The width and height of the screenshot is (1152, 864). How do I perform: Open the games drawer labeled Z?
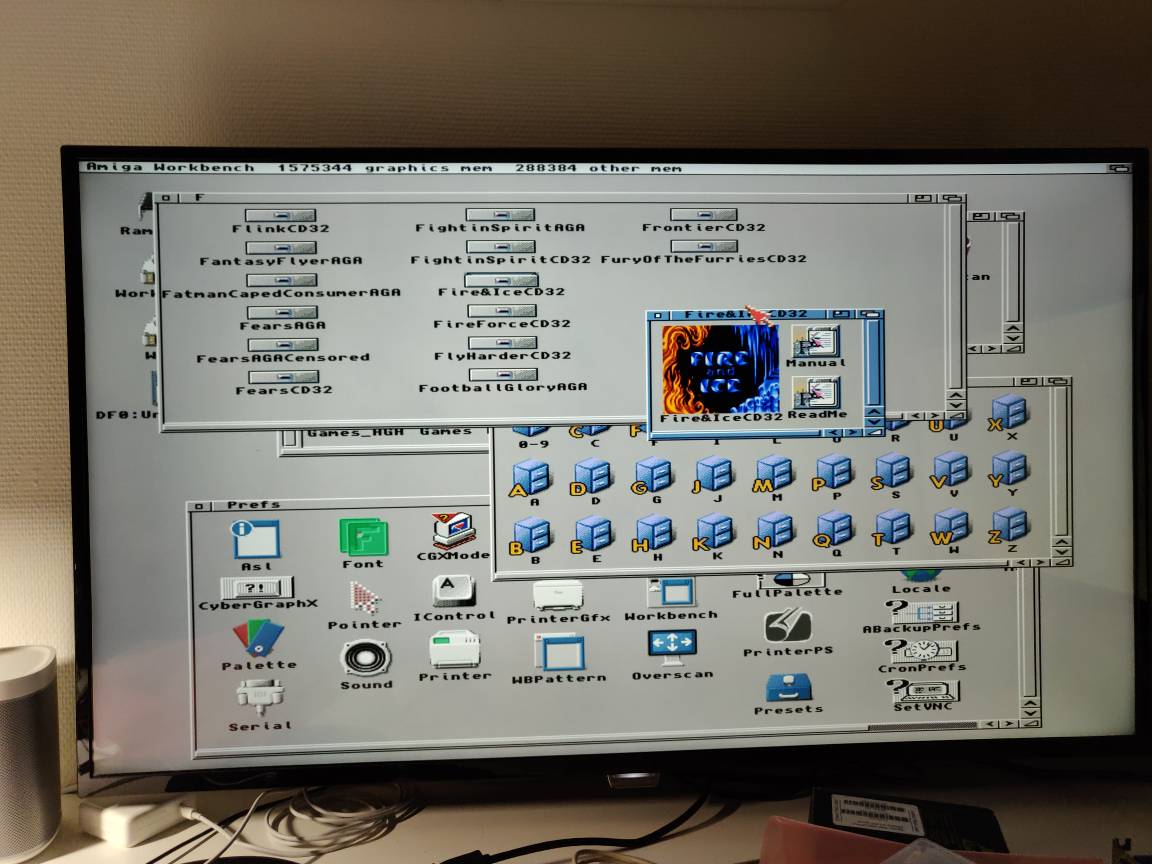tap(1010, 525)
